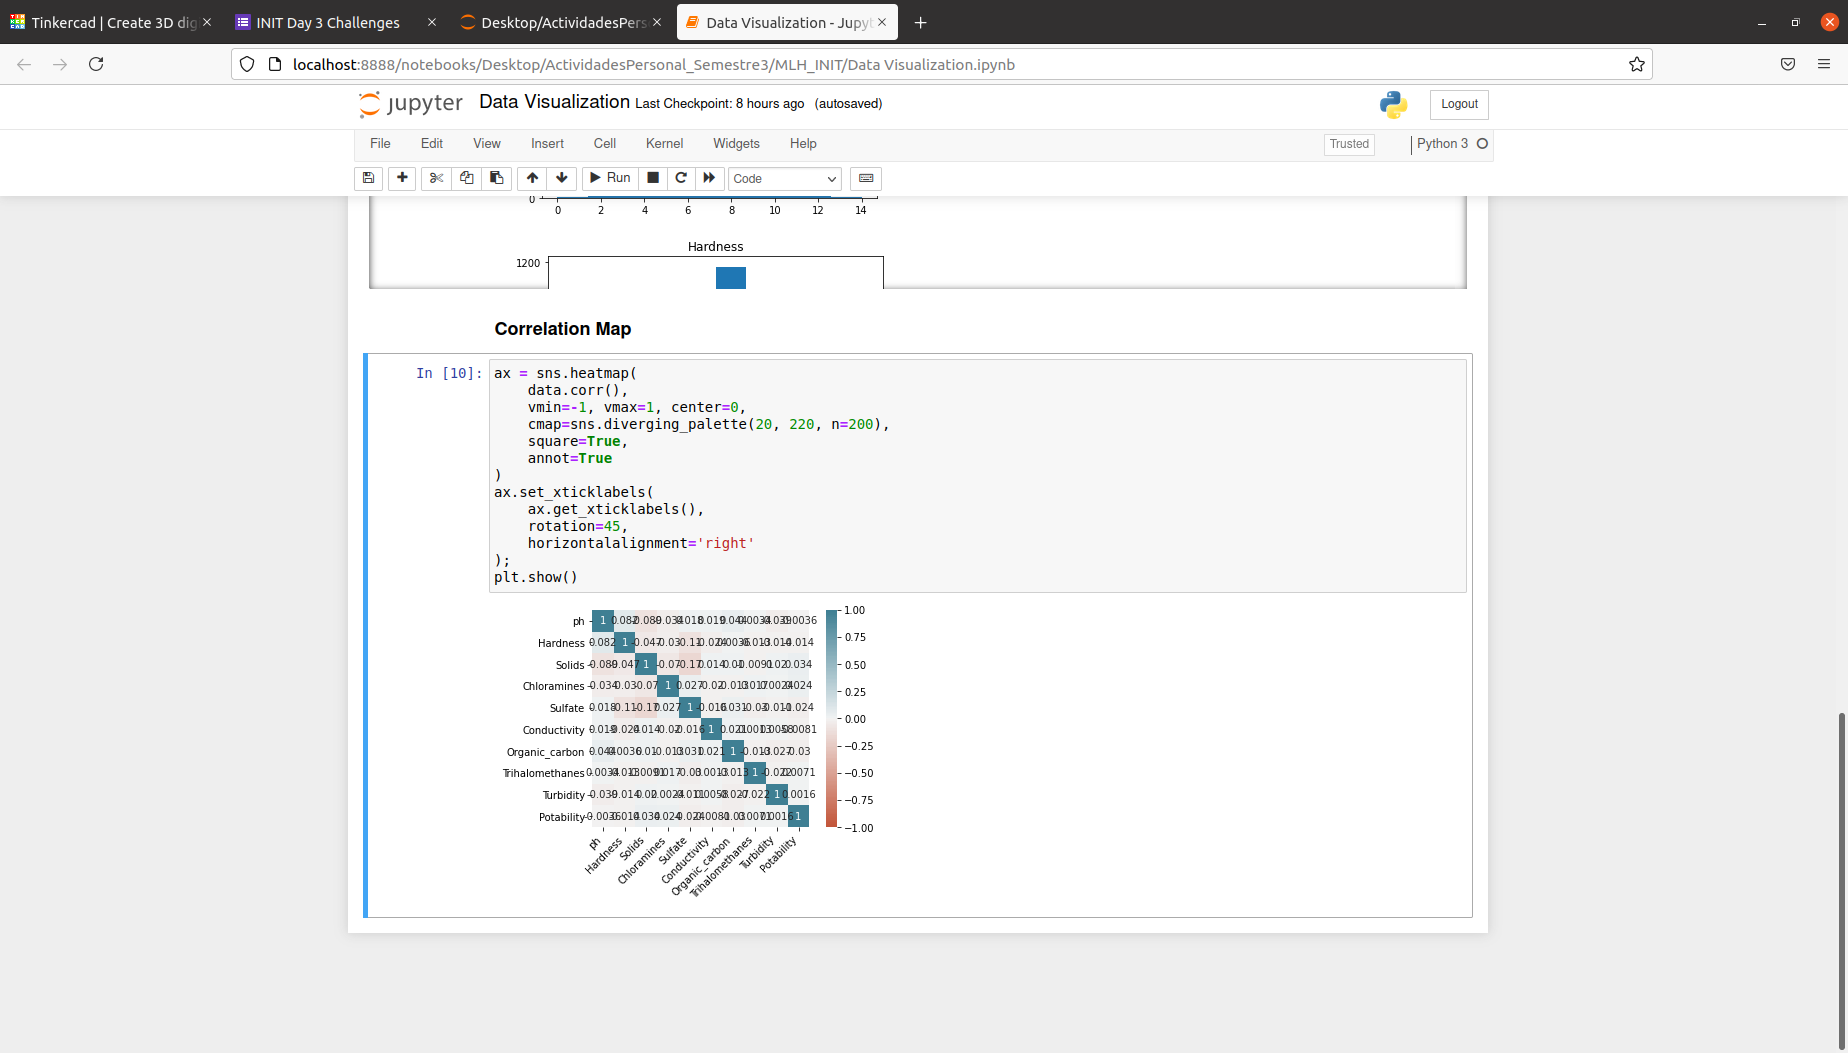Click the Logout button
The height and width of the screenshot is (1053, 1848).
coord(1459,104)
